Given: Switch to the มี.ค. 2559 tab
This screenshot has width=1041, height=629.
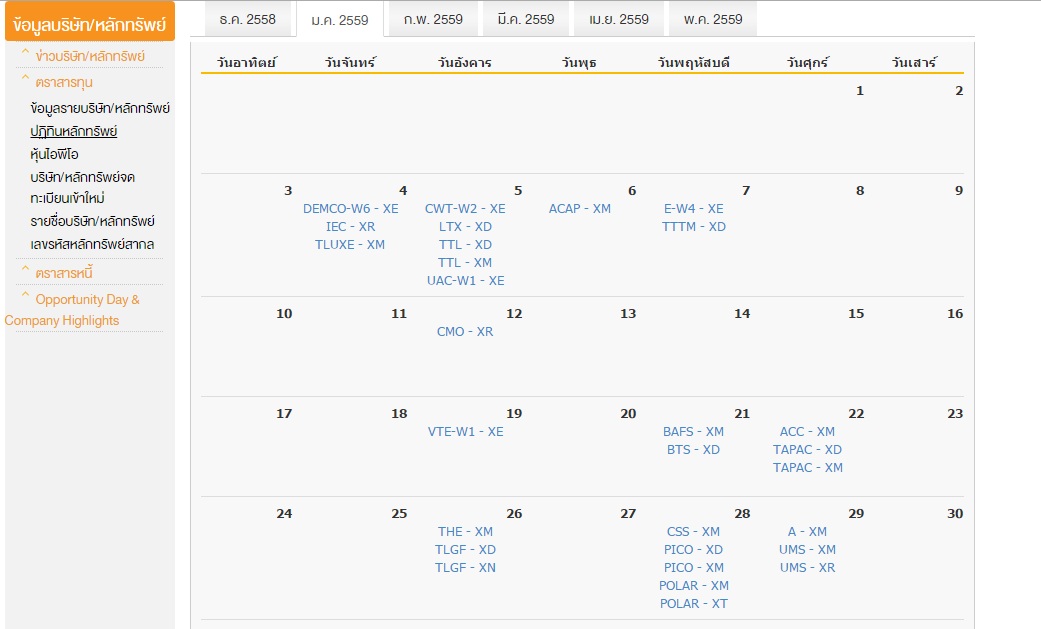Looking at the screenshot, I should (526, 19).
